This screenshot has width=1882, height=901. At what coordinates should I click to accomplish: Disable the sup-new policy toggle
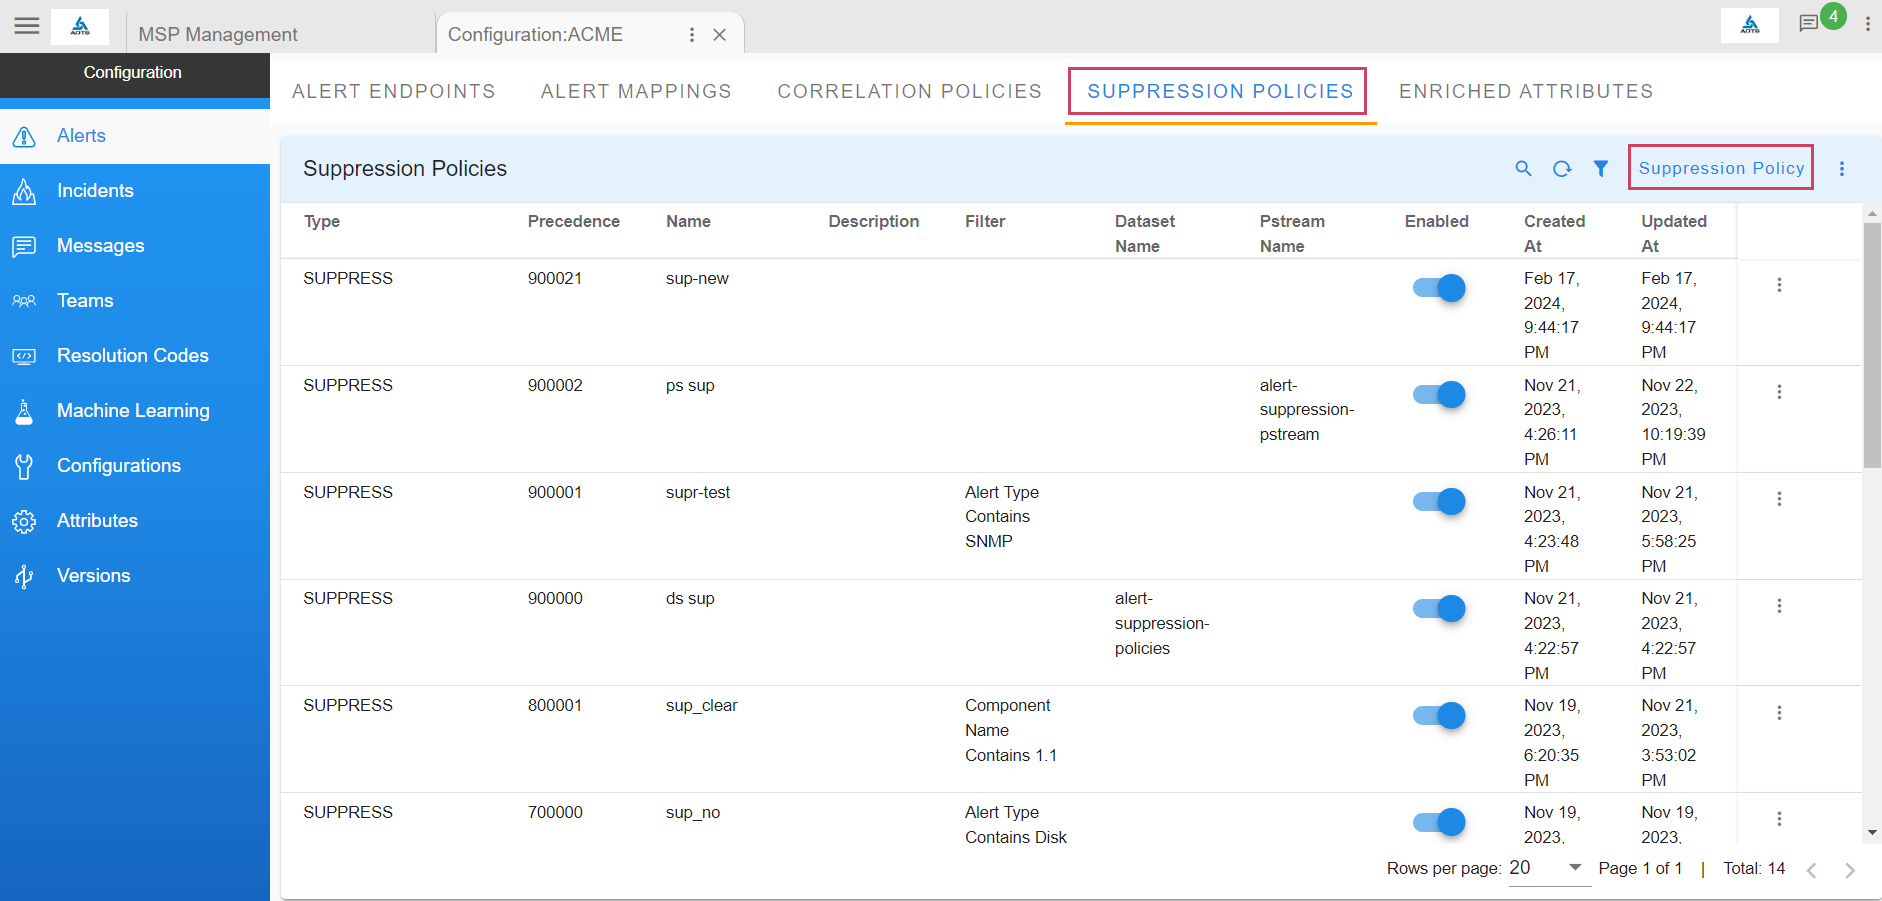pos(1438,288)
